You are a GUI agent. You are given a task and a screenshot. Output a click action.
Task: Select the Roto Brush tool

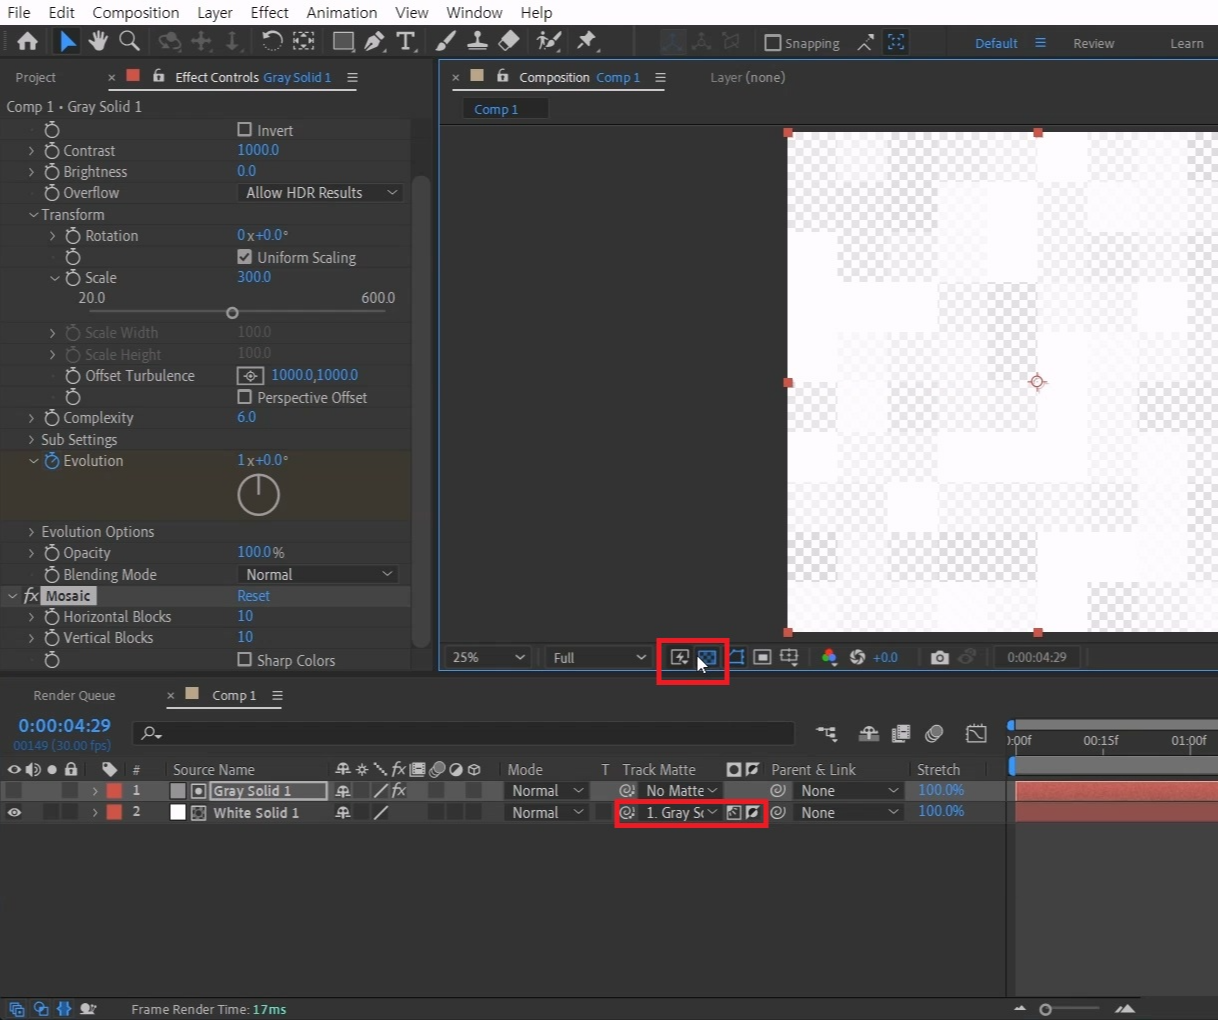click(x=549, y=41)
